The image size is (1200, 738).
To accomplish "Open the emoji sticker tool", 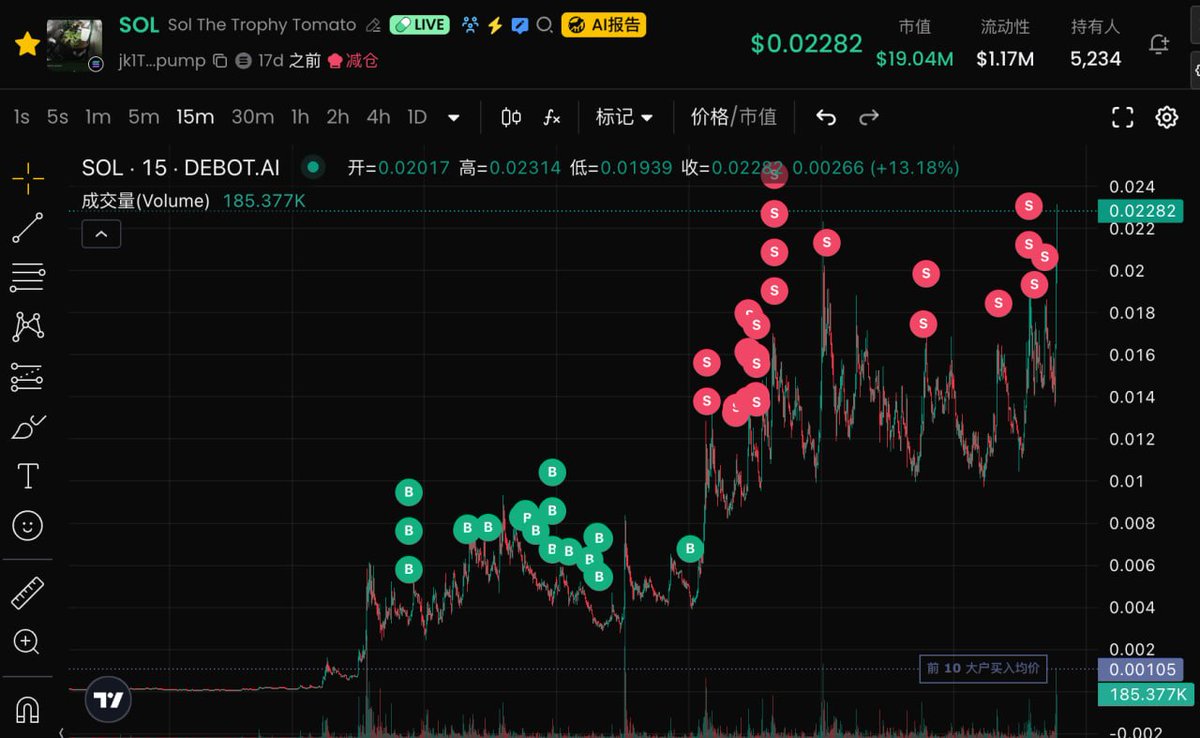I will point(27,525).
